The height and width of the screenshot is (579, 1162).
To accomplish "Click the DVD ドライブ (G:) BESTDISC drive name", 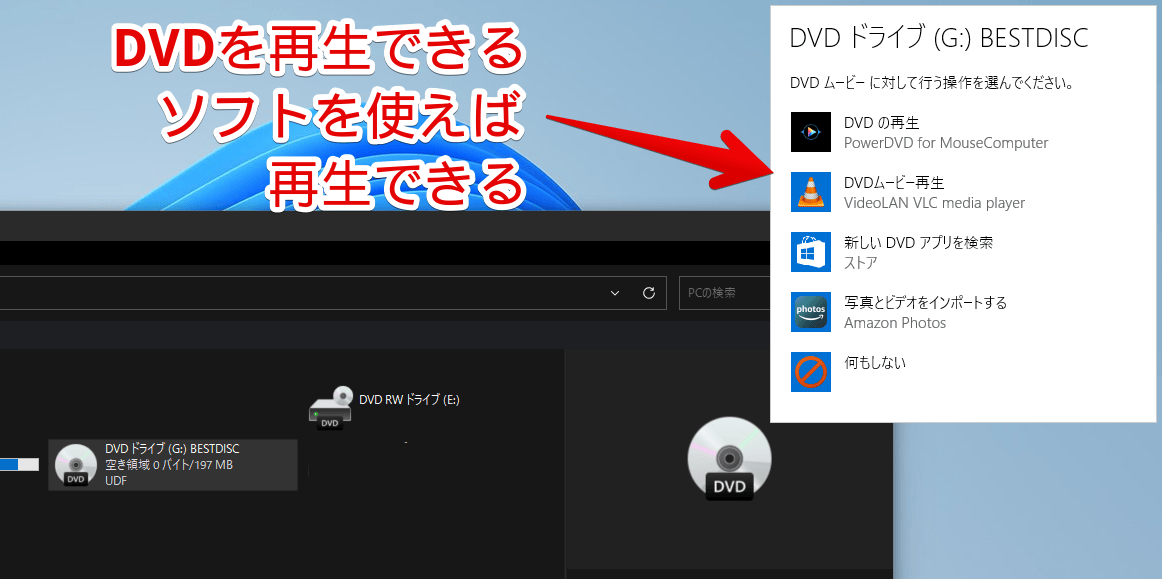I will pyautogui.click(x=172, y=449).
